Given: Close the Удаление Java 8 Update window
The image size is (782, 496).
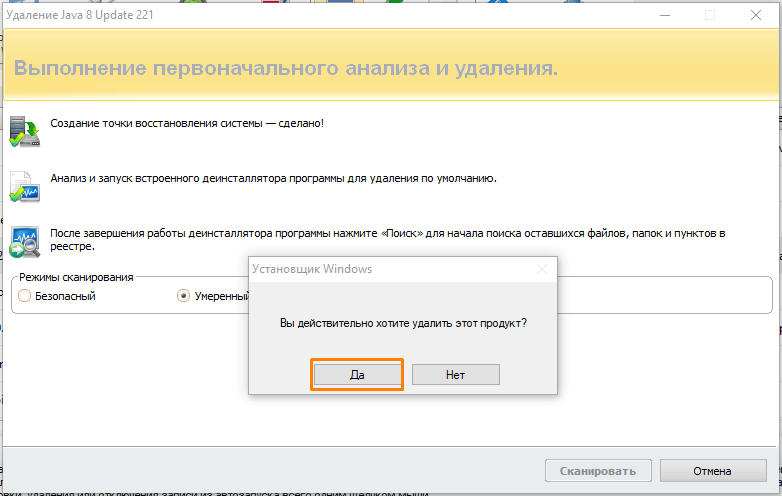Looking at the screenshot, I should tap(756, 15).
